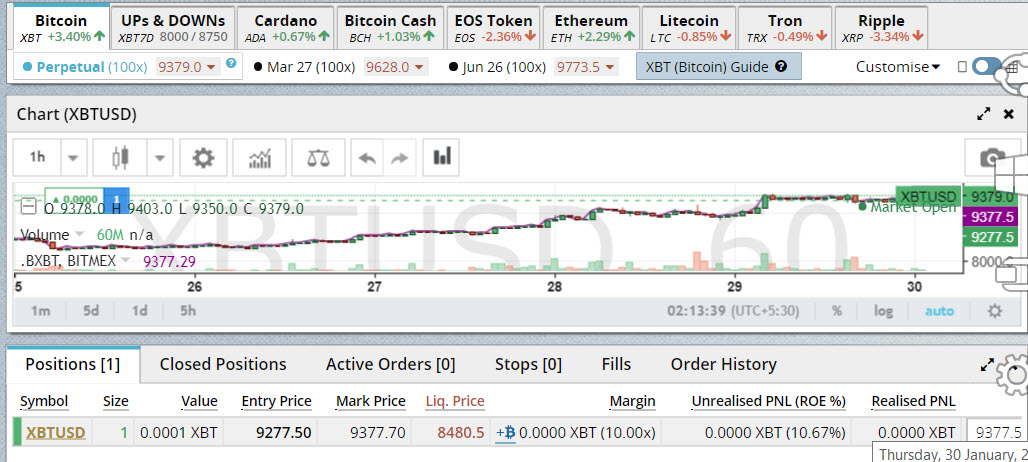The image size is (1028, 462).
Task: Open Mar 27 9628.0 price dropdown
Action: pyautogui.click(x=397, y=67)
